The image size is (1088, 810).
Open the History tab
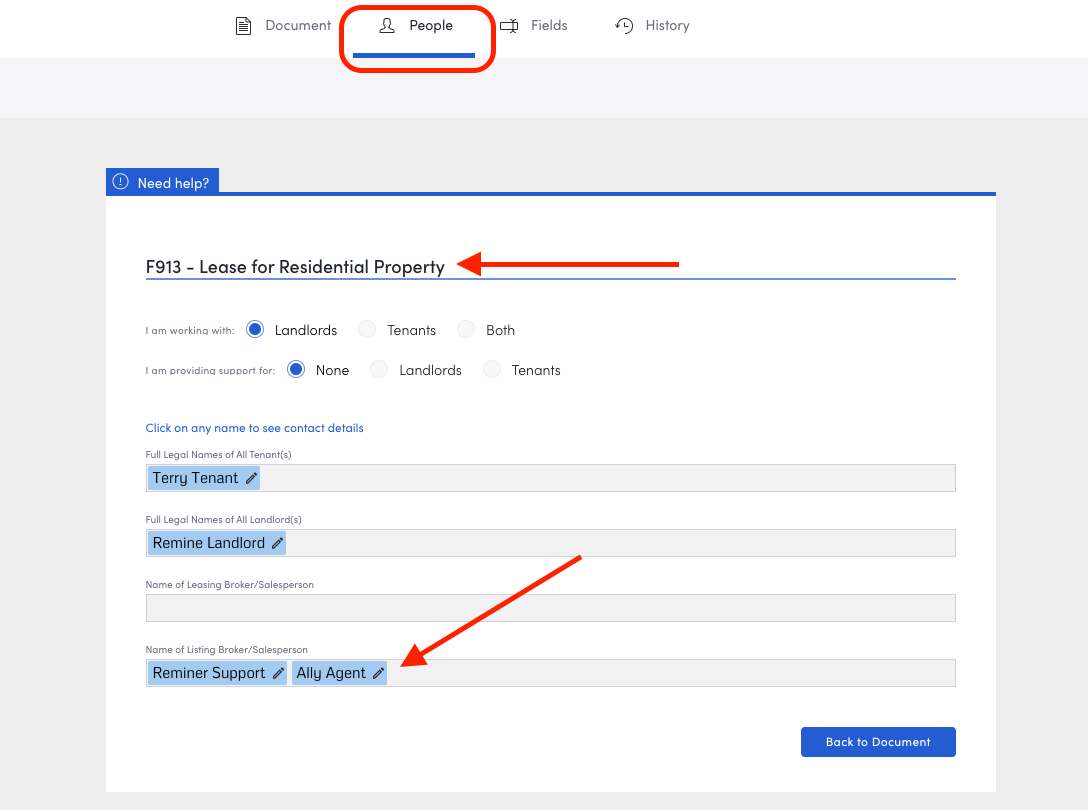tap(652, 26)
